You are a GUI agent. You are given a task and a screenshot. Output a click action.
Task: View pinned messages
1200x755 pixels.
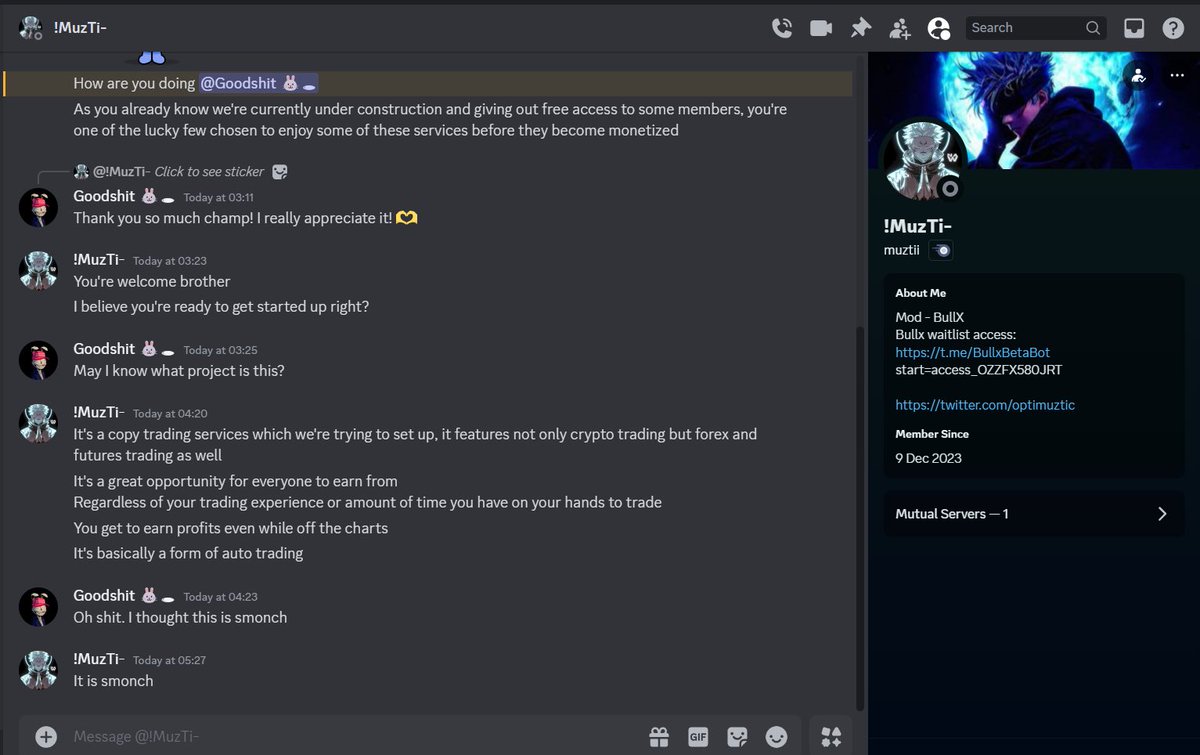tap(860, 27)
